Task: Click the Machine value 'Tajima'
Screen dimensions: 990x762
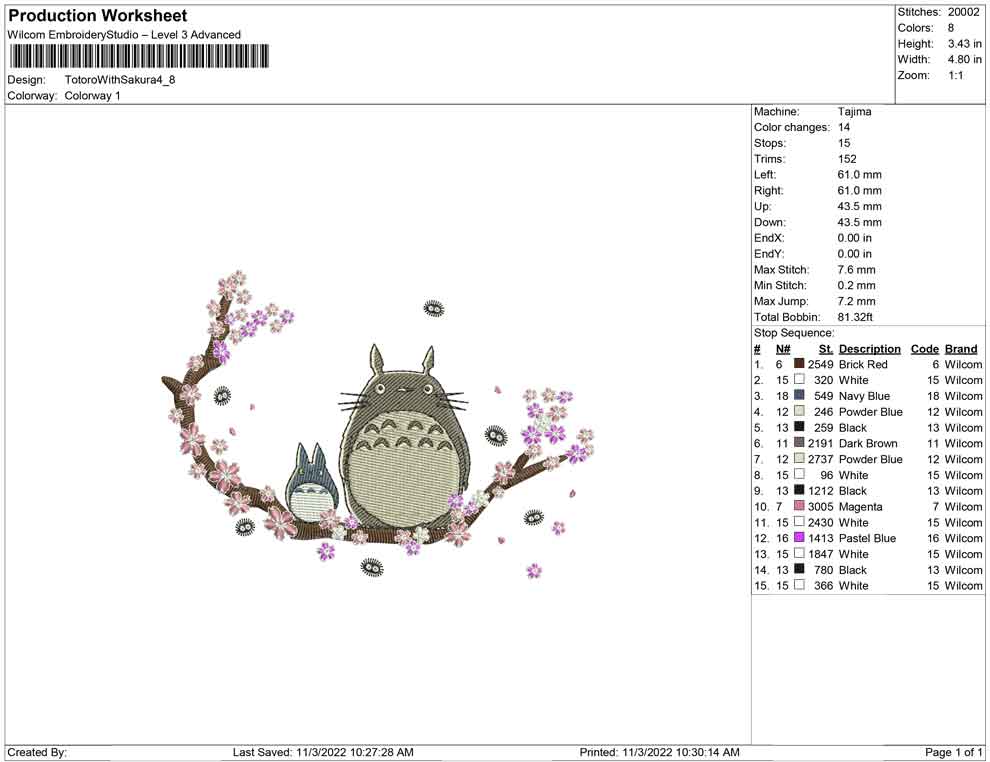Action: pyautogui.click(x=854, y=112)
